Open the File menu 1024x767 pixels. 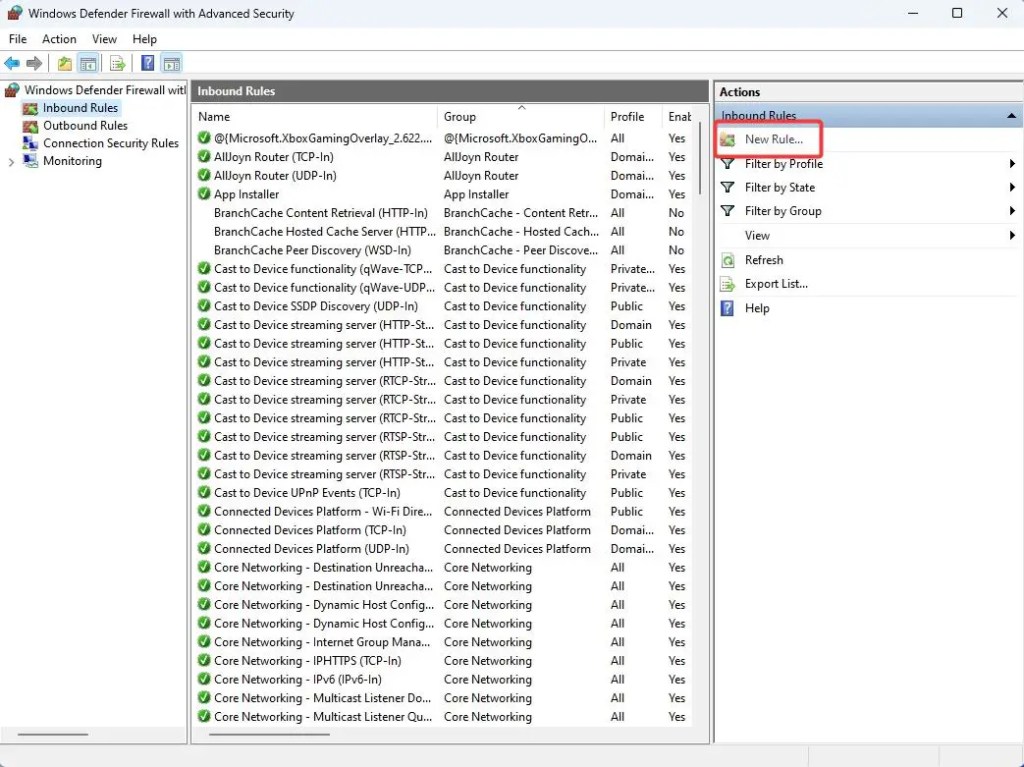click(x=18, y=39)
